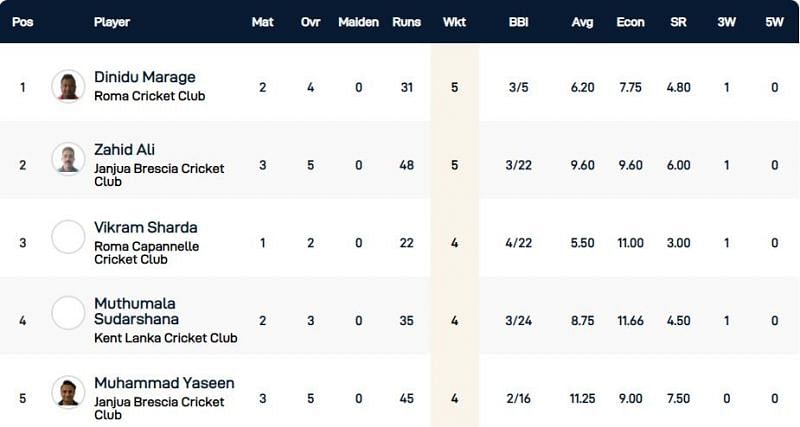
Task: Sort by Avg column header
Action: (582, 22)
